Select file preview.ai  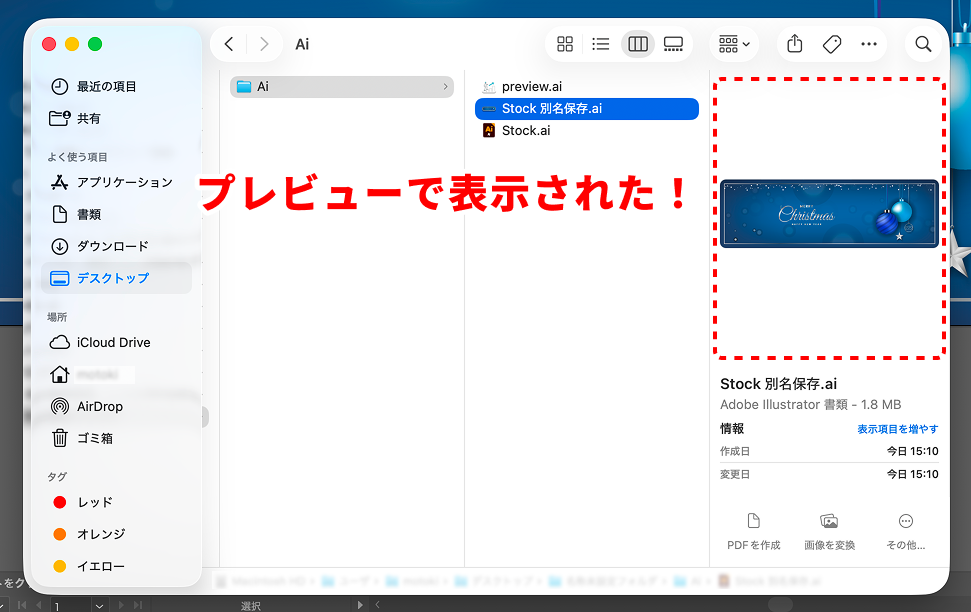587,87
